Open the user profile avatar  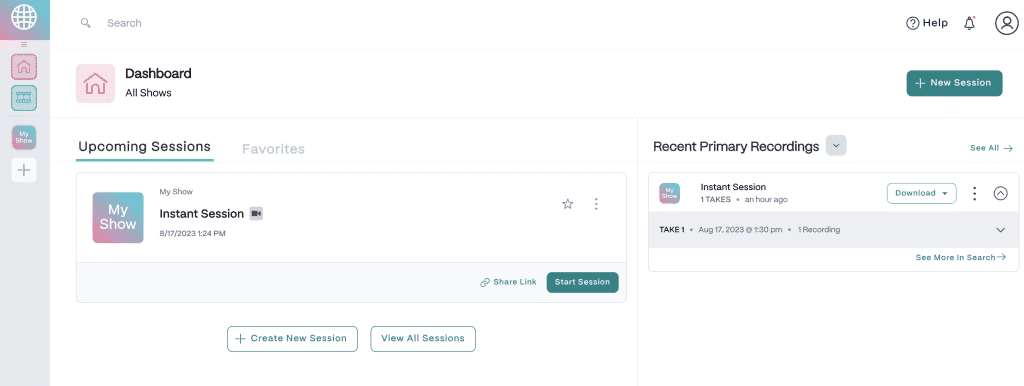click(x=1006, y=23)
